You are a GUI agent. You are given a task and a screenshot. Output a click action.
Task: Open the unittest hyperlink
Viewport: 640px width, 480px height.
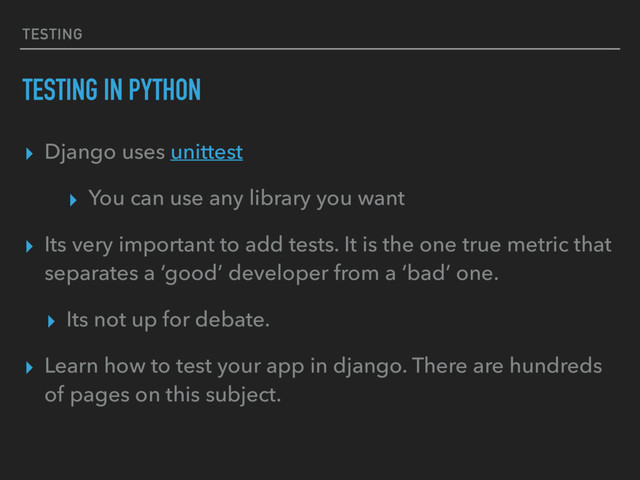(206, 153)
